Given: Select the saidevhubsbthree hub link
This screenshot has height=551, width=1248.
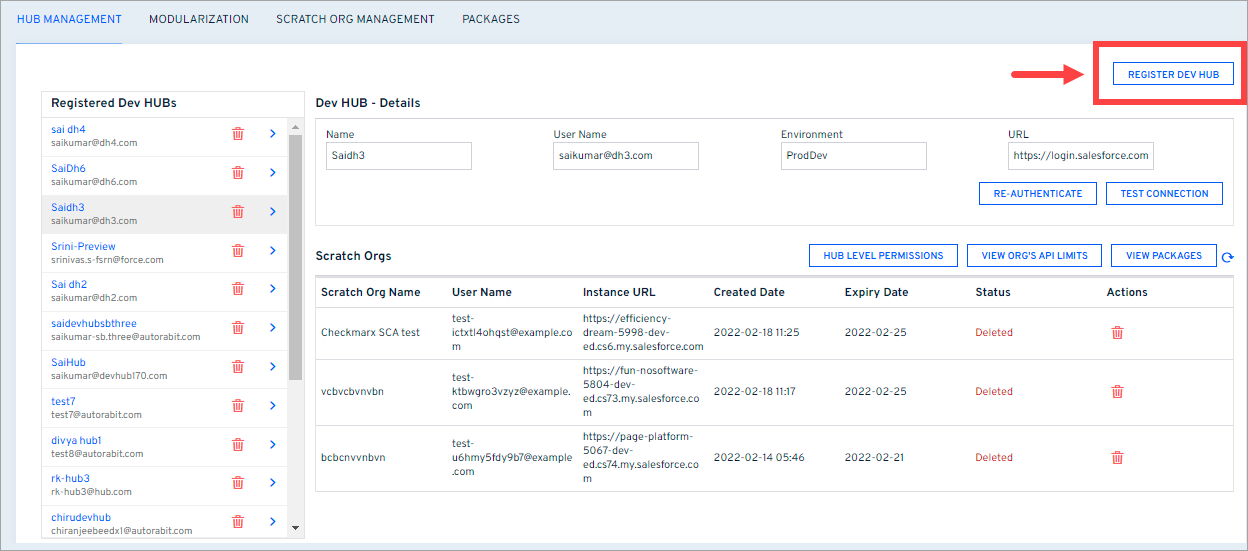Looking at the screenshot, I should point(94,324).
